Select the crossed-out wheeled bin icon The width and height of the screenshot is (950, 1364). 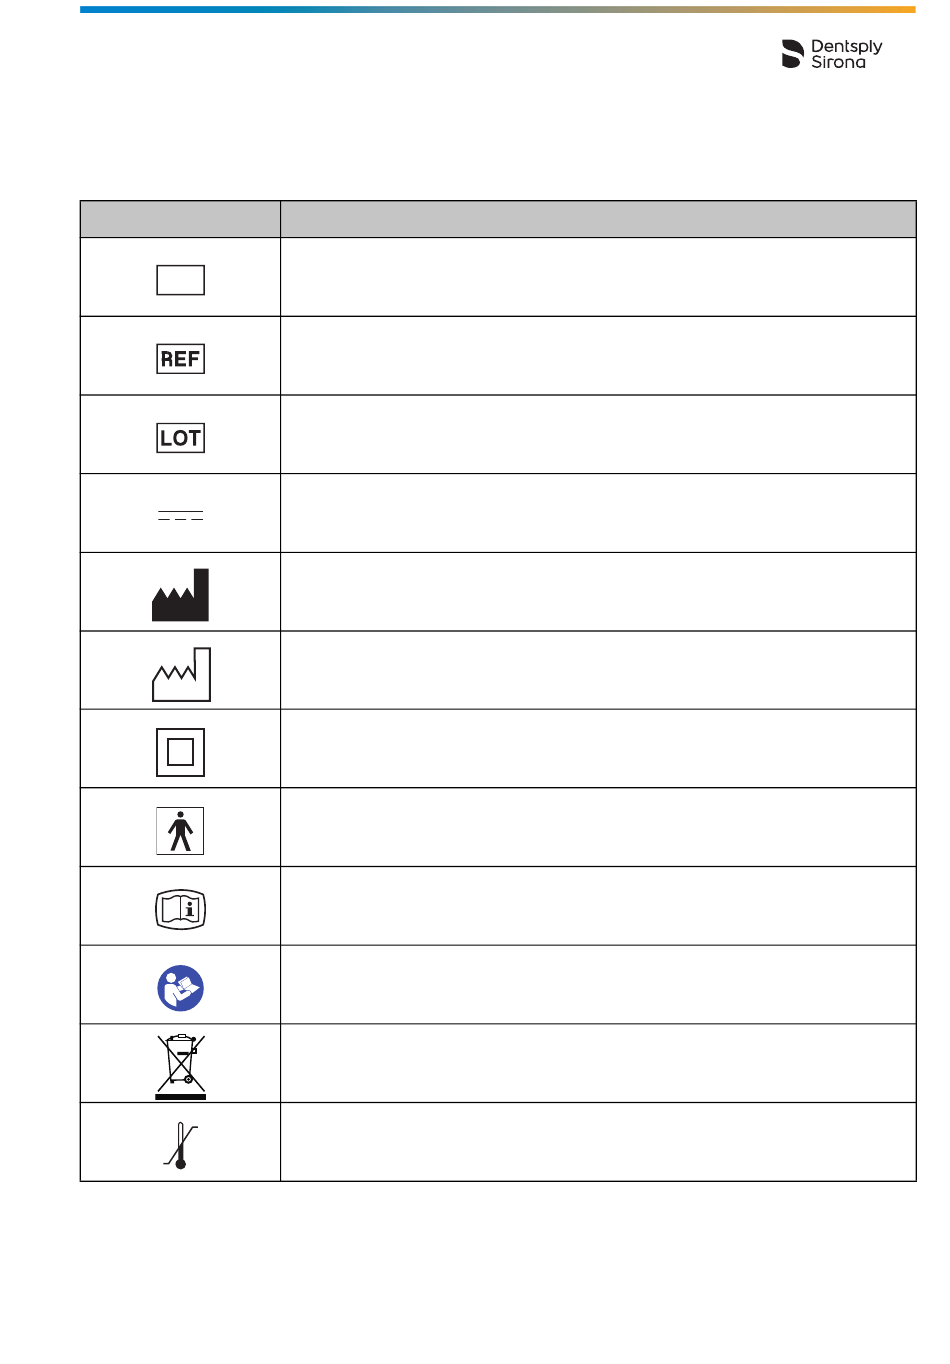coord(181,1067)
